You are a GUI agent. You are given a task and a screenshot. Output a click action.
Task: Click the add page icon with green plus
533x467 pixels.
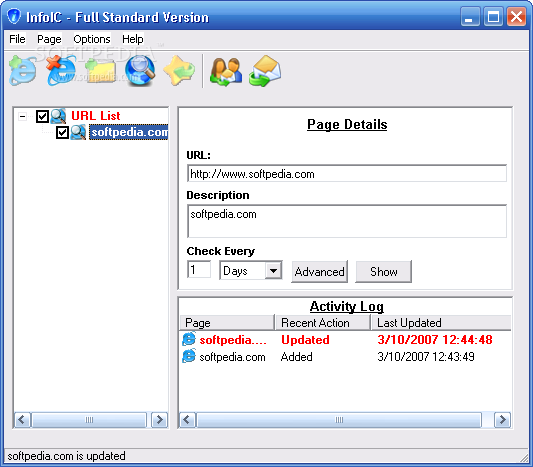[22, 70]
